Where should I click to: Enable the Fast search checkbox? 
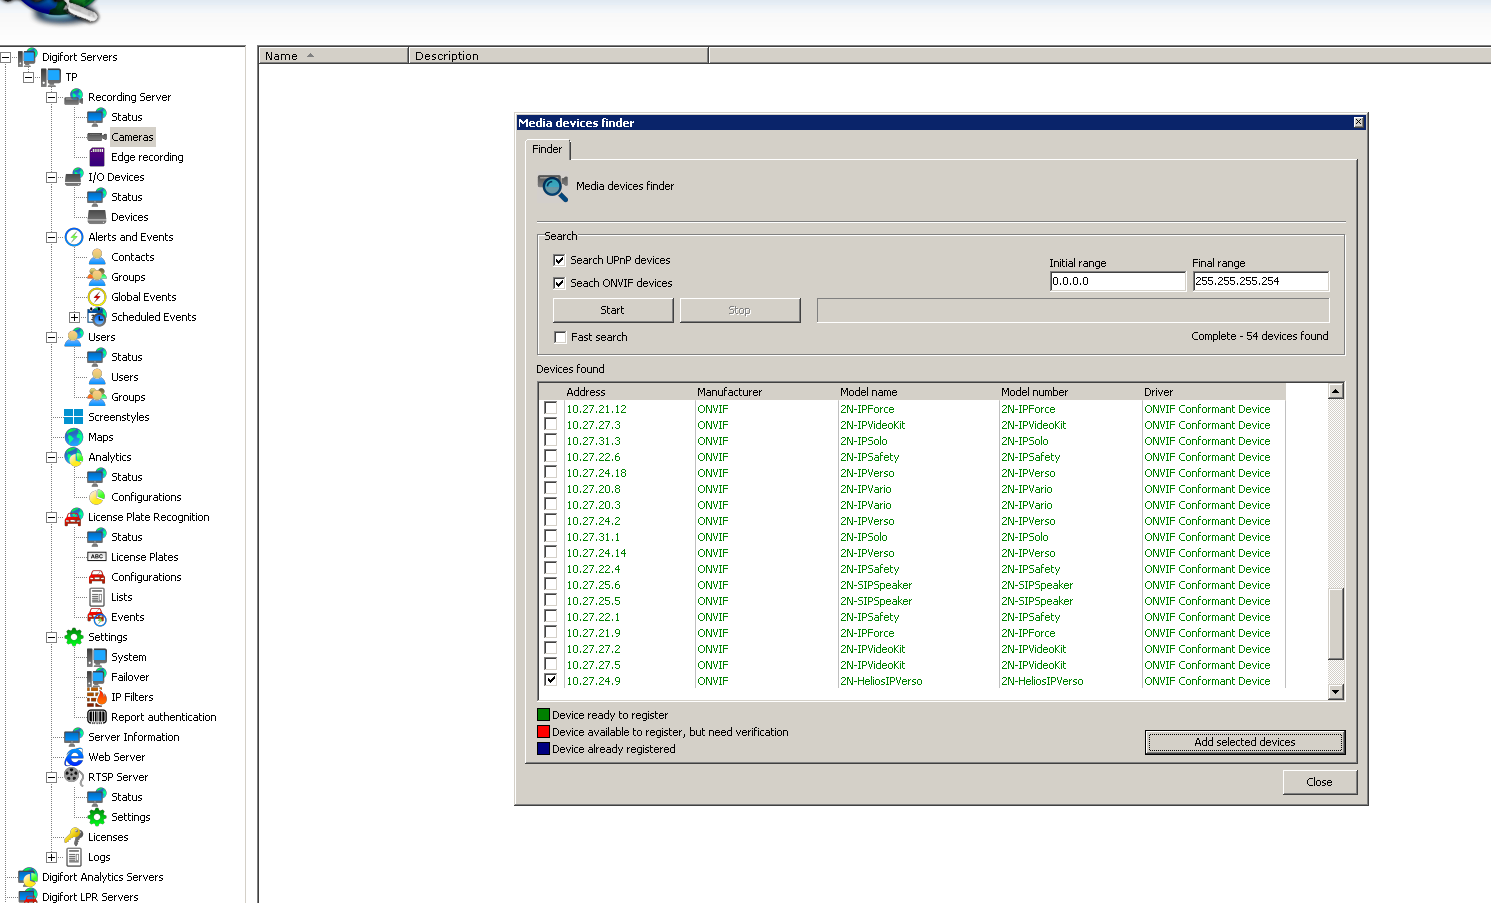[x=560, y=337]
